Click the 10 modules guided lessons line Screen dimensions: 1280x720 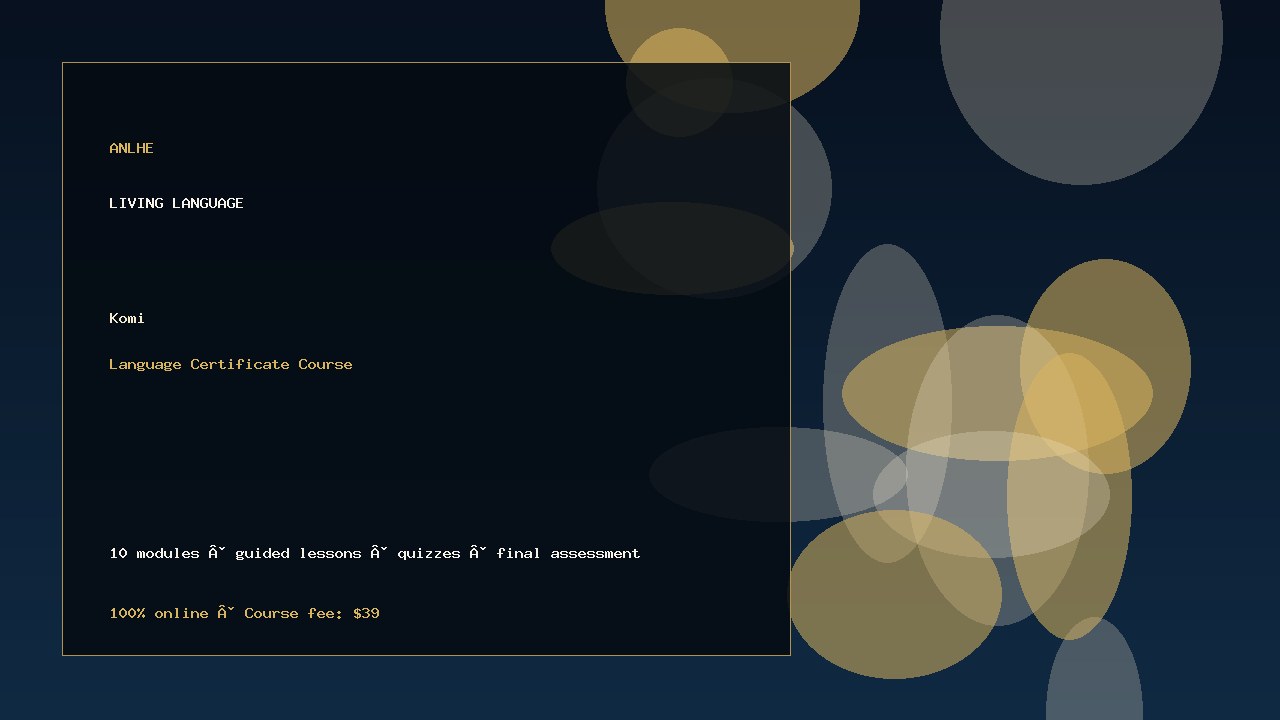coord(375,553)
